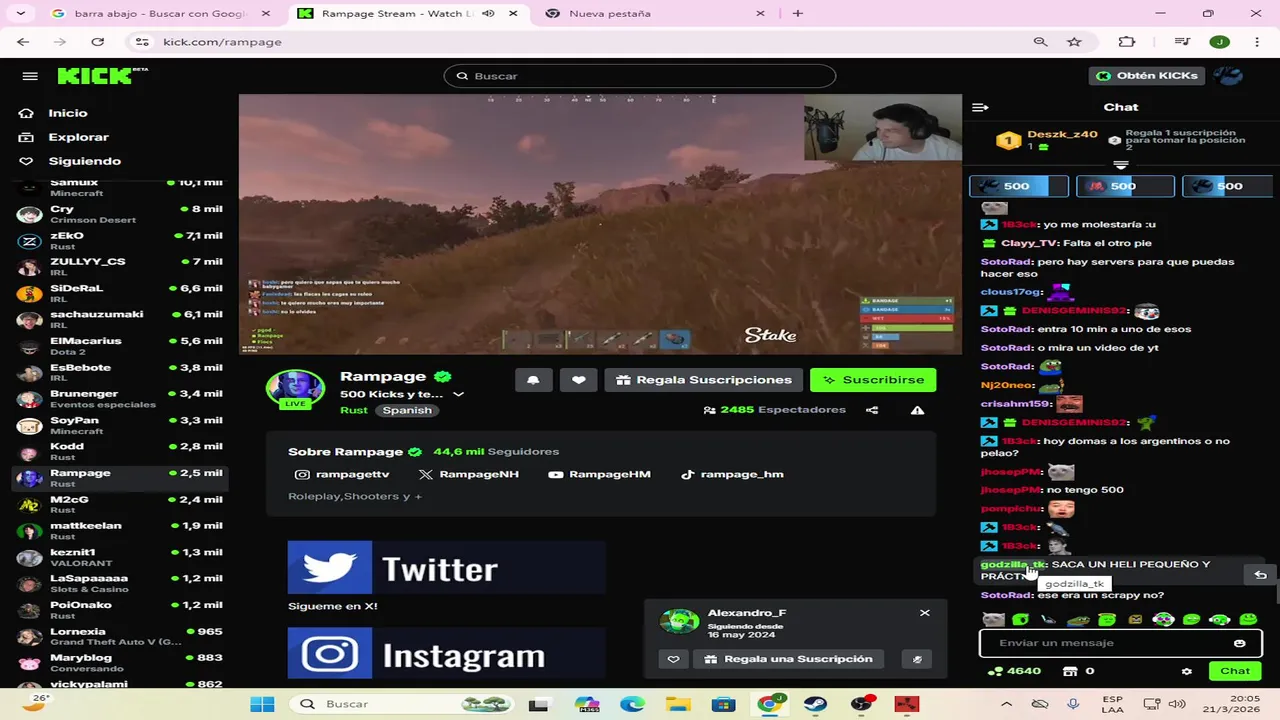The width and height of the screenshot is (1280, 720).
Task: Open ElMacarius channel in the sidebar
Action: coord(120,346)
